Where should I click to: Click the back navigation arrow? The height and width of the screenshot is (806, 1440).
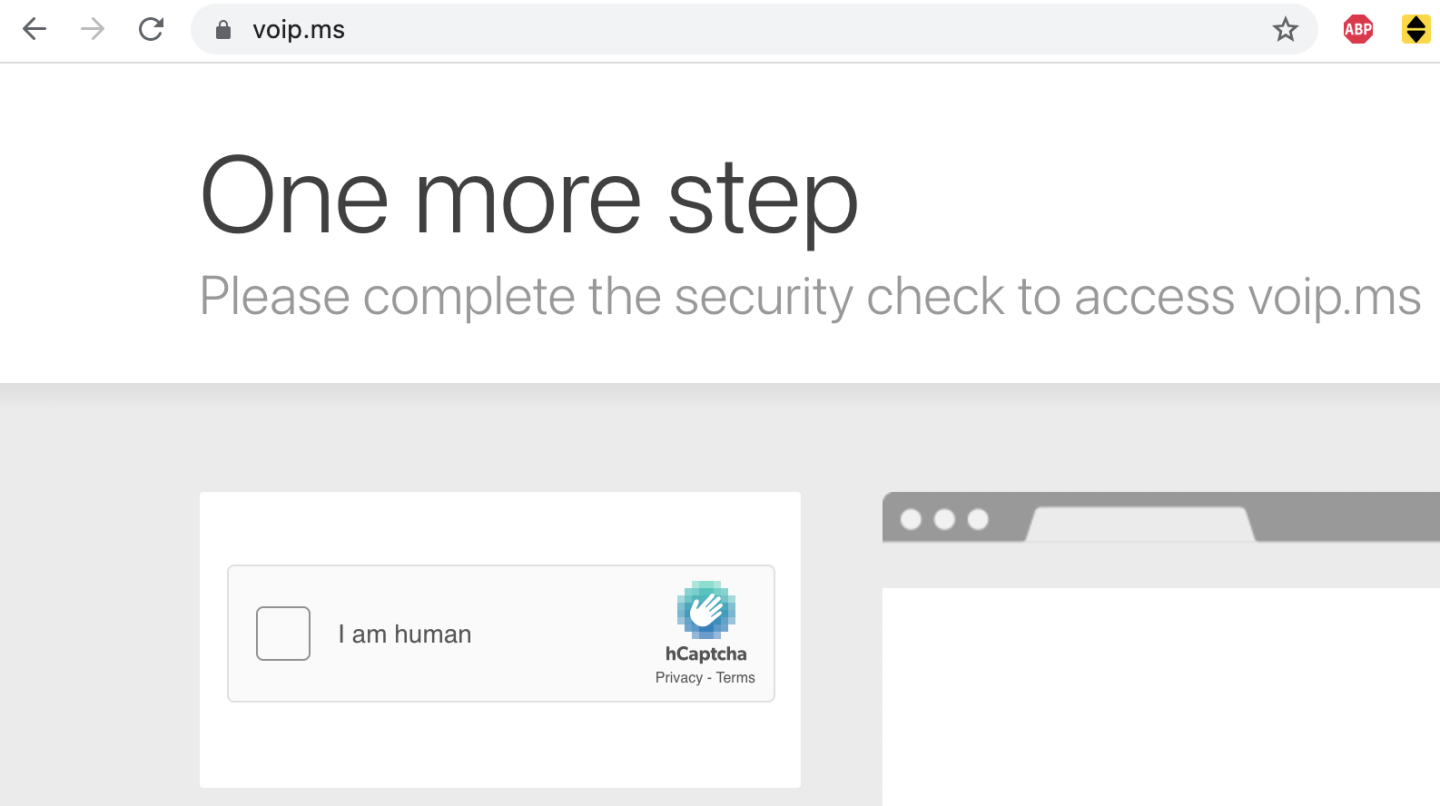34,29
